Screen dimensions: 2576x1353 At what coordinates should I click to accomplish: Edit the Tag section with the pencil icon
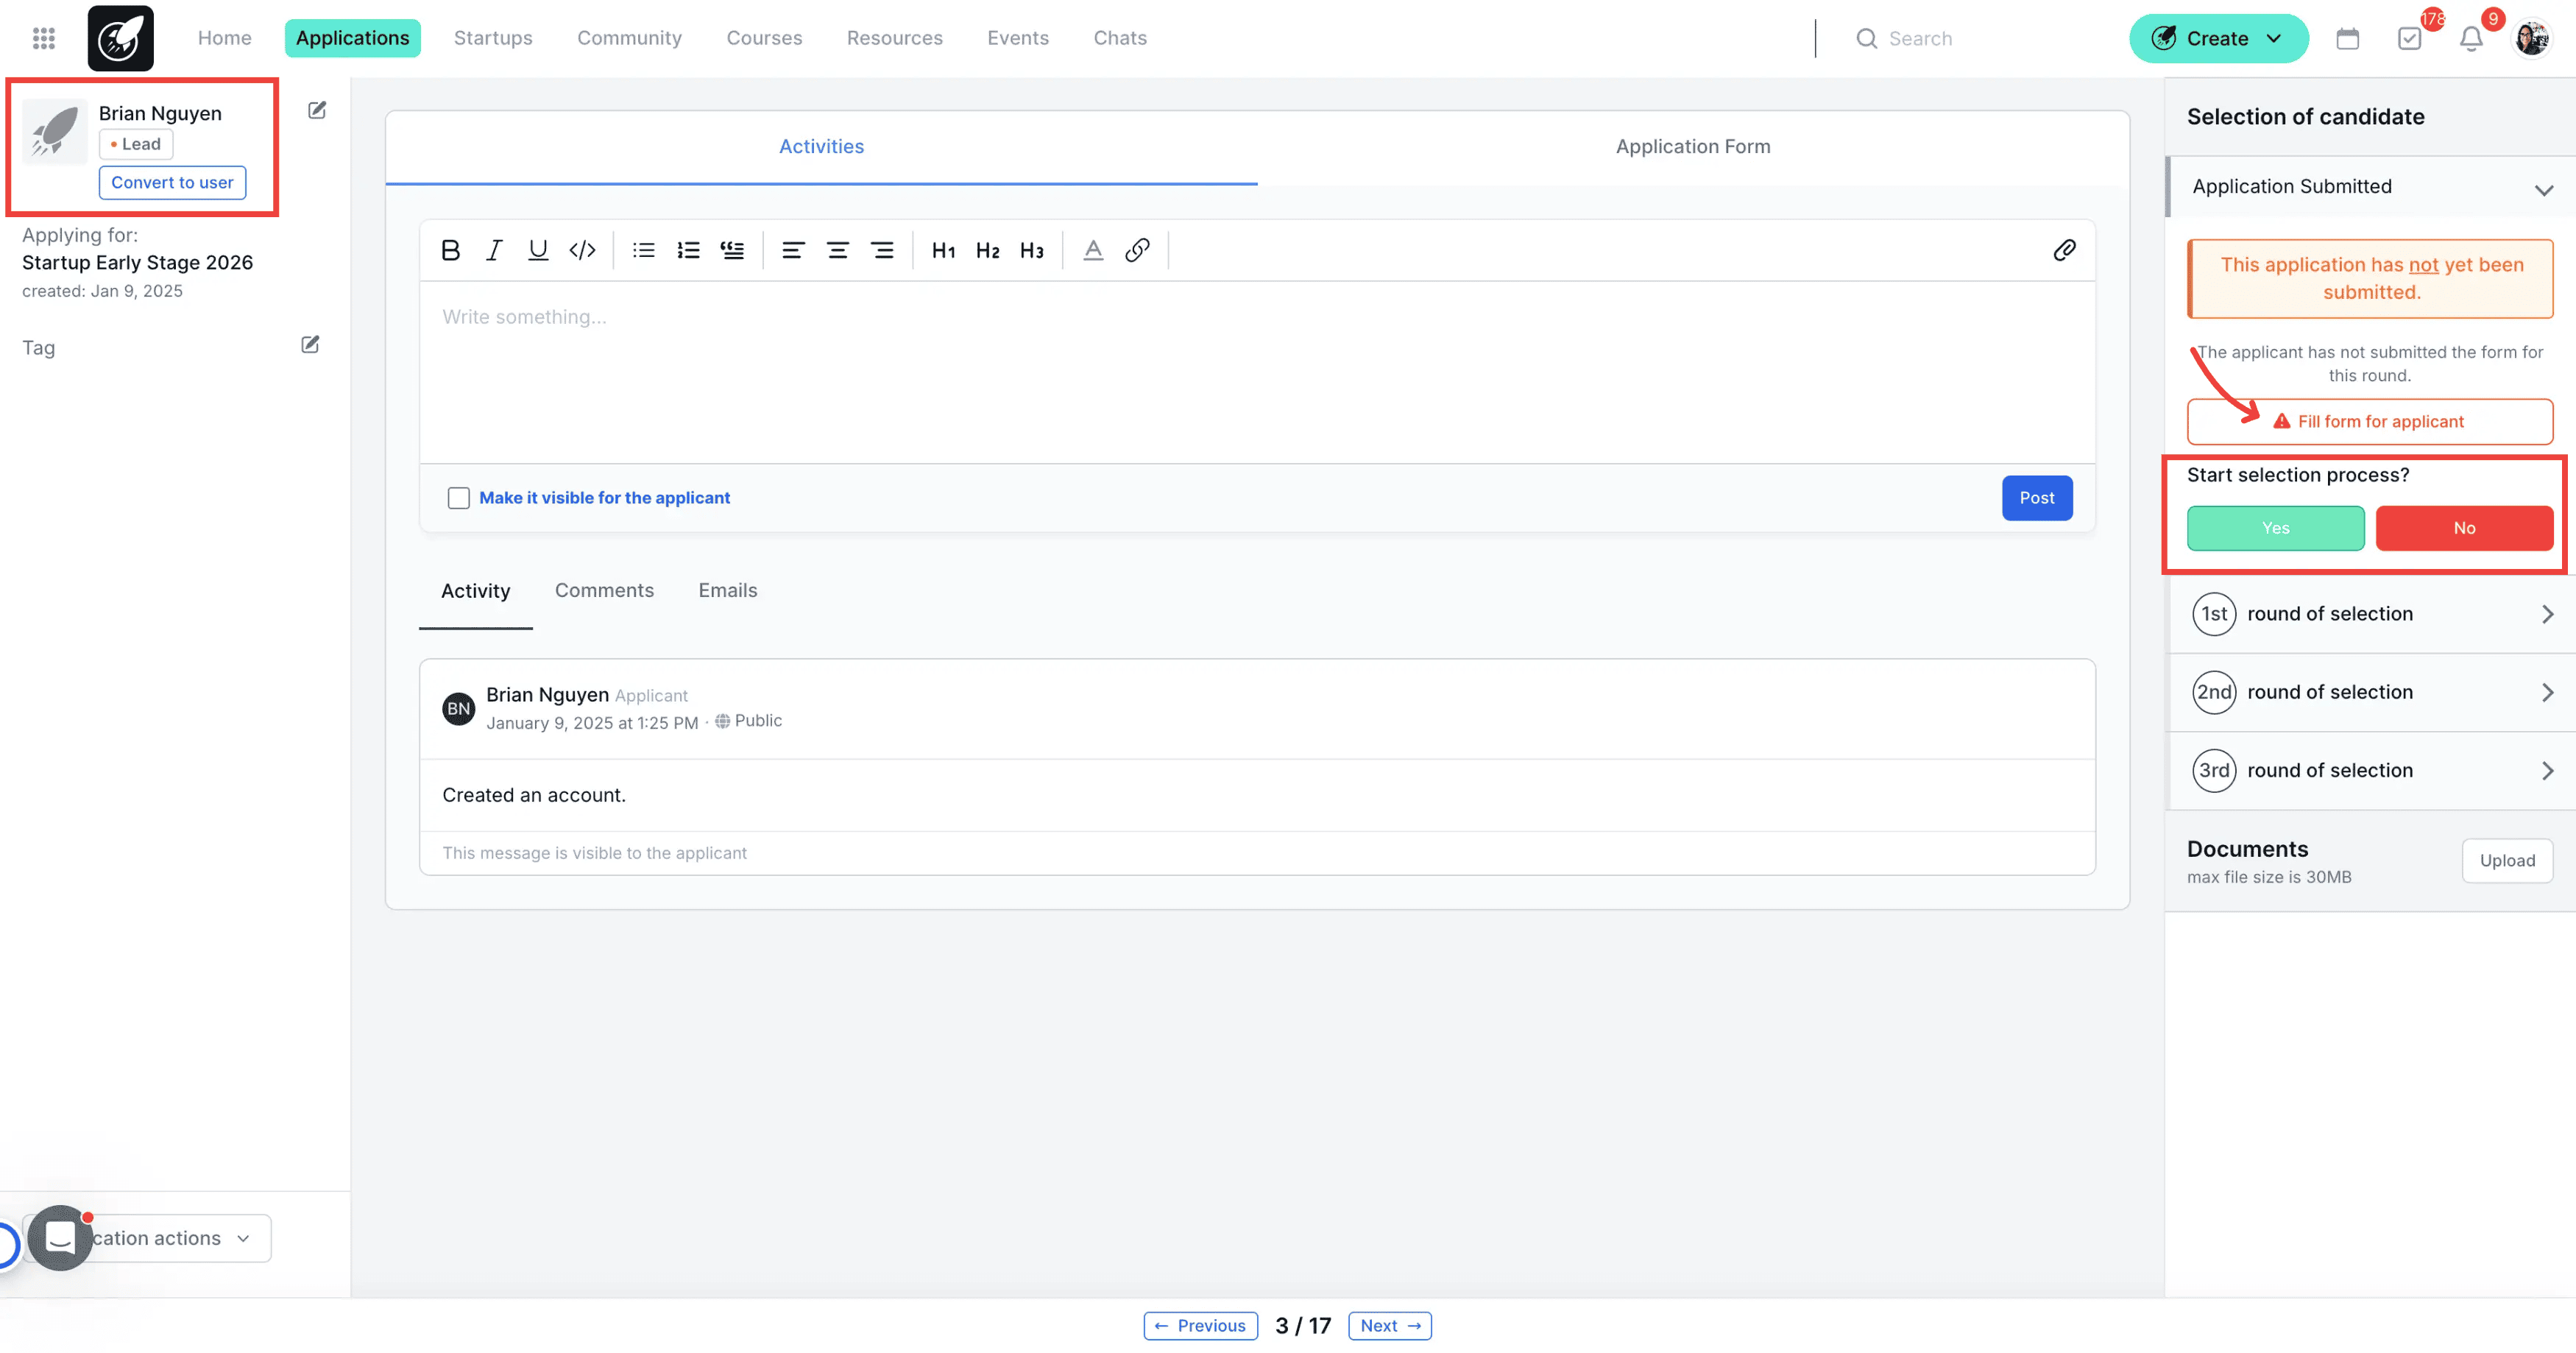tap(309, 344)
